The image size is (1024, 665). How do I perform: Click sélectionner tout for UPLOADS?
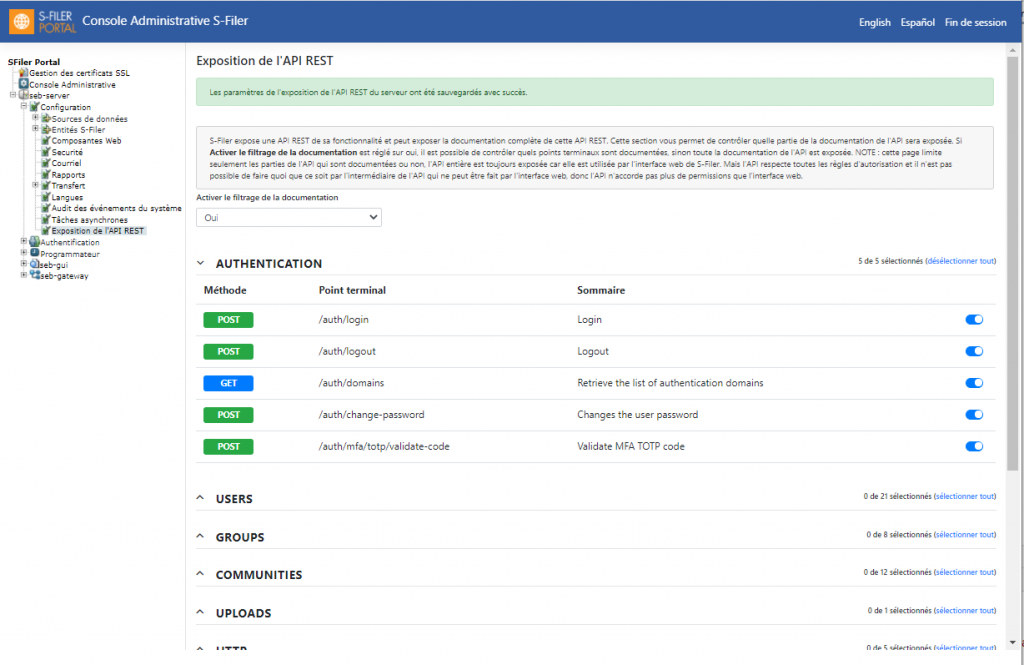[965, 611]
